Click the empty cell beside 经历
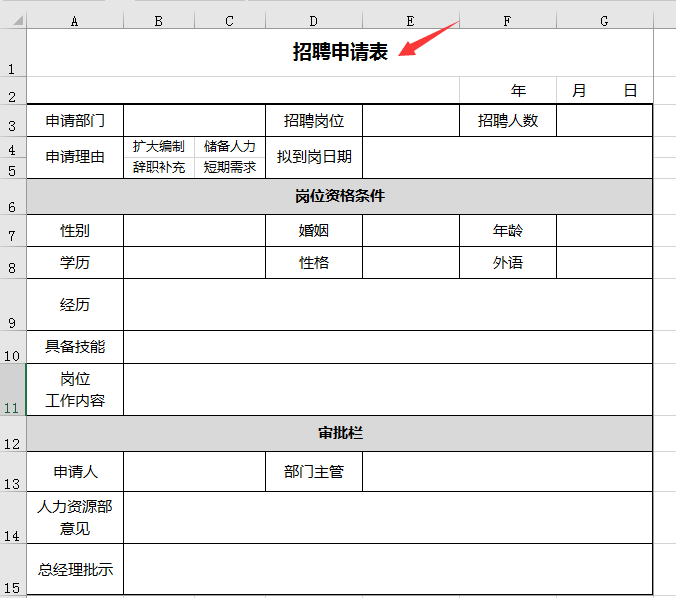 388,304
